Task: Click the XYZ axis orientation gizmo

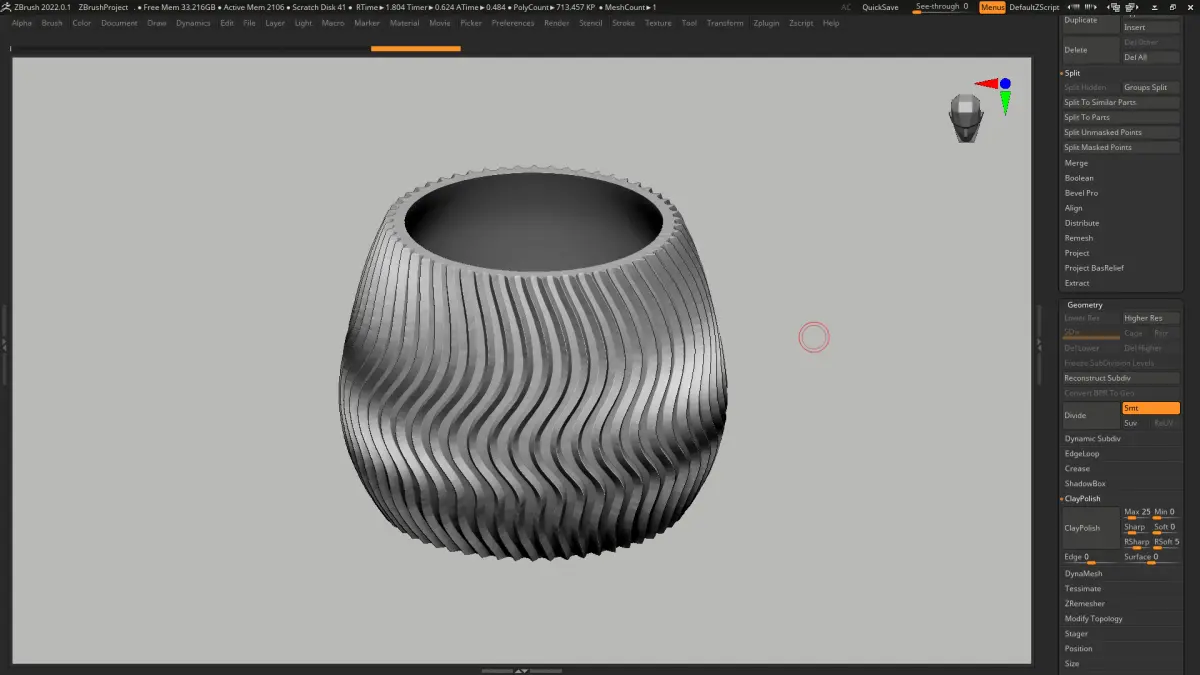Action: point(993,94)
